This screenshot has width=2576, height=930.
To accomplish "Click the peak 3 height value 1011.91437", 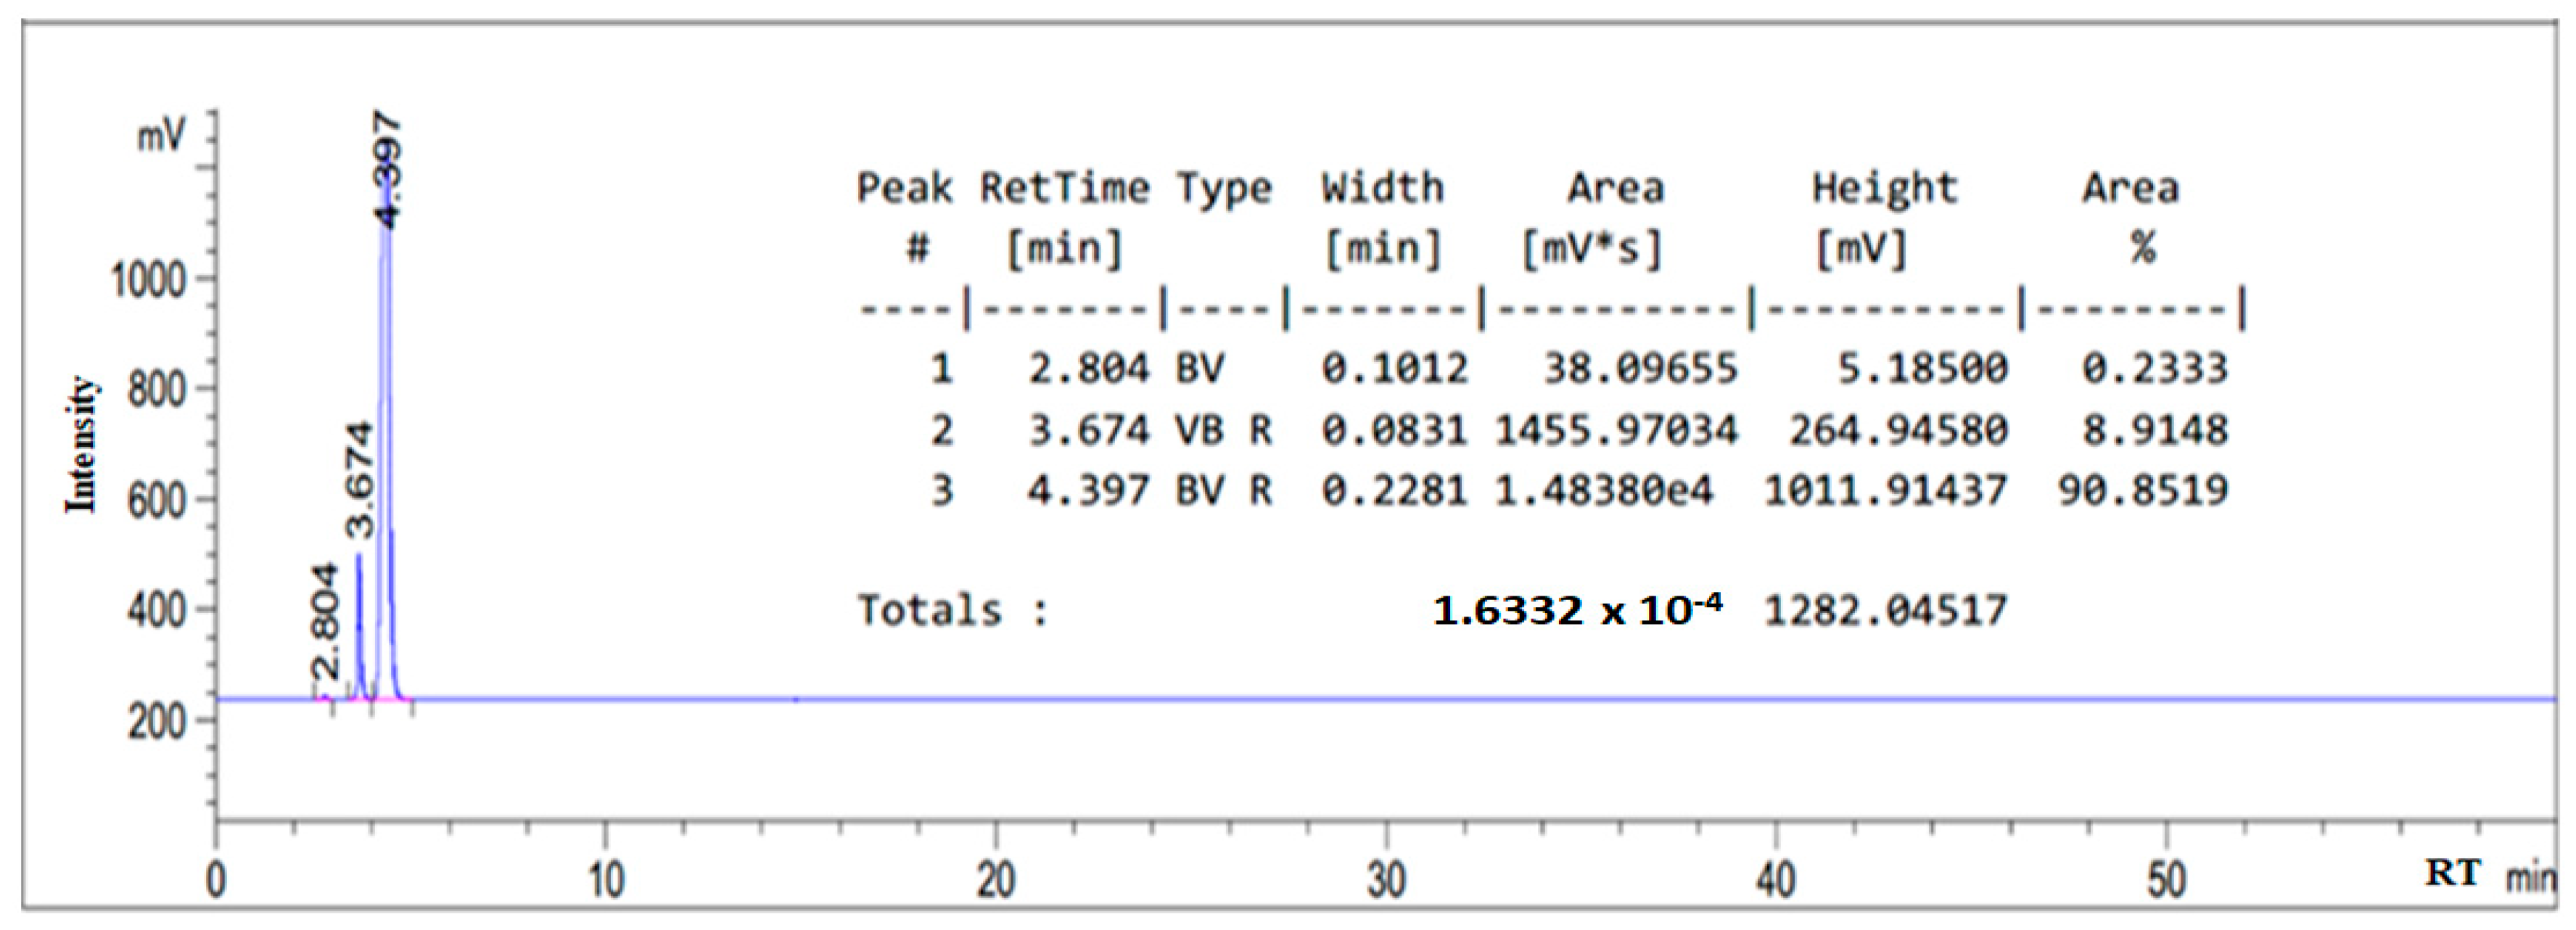I will pos(1885,490).
